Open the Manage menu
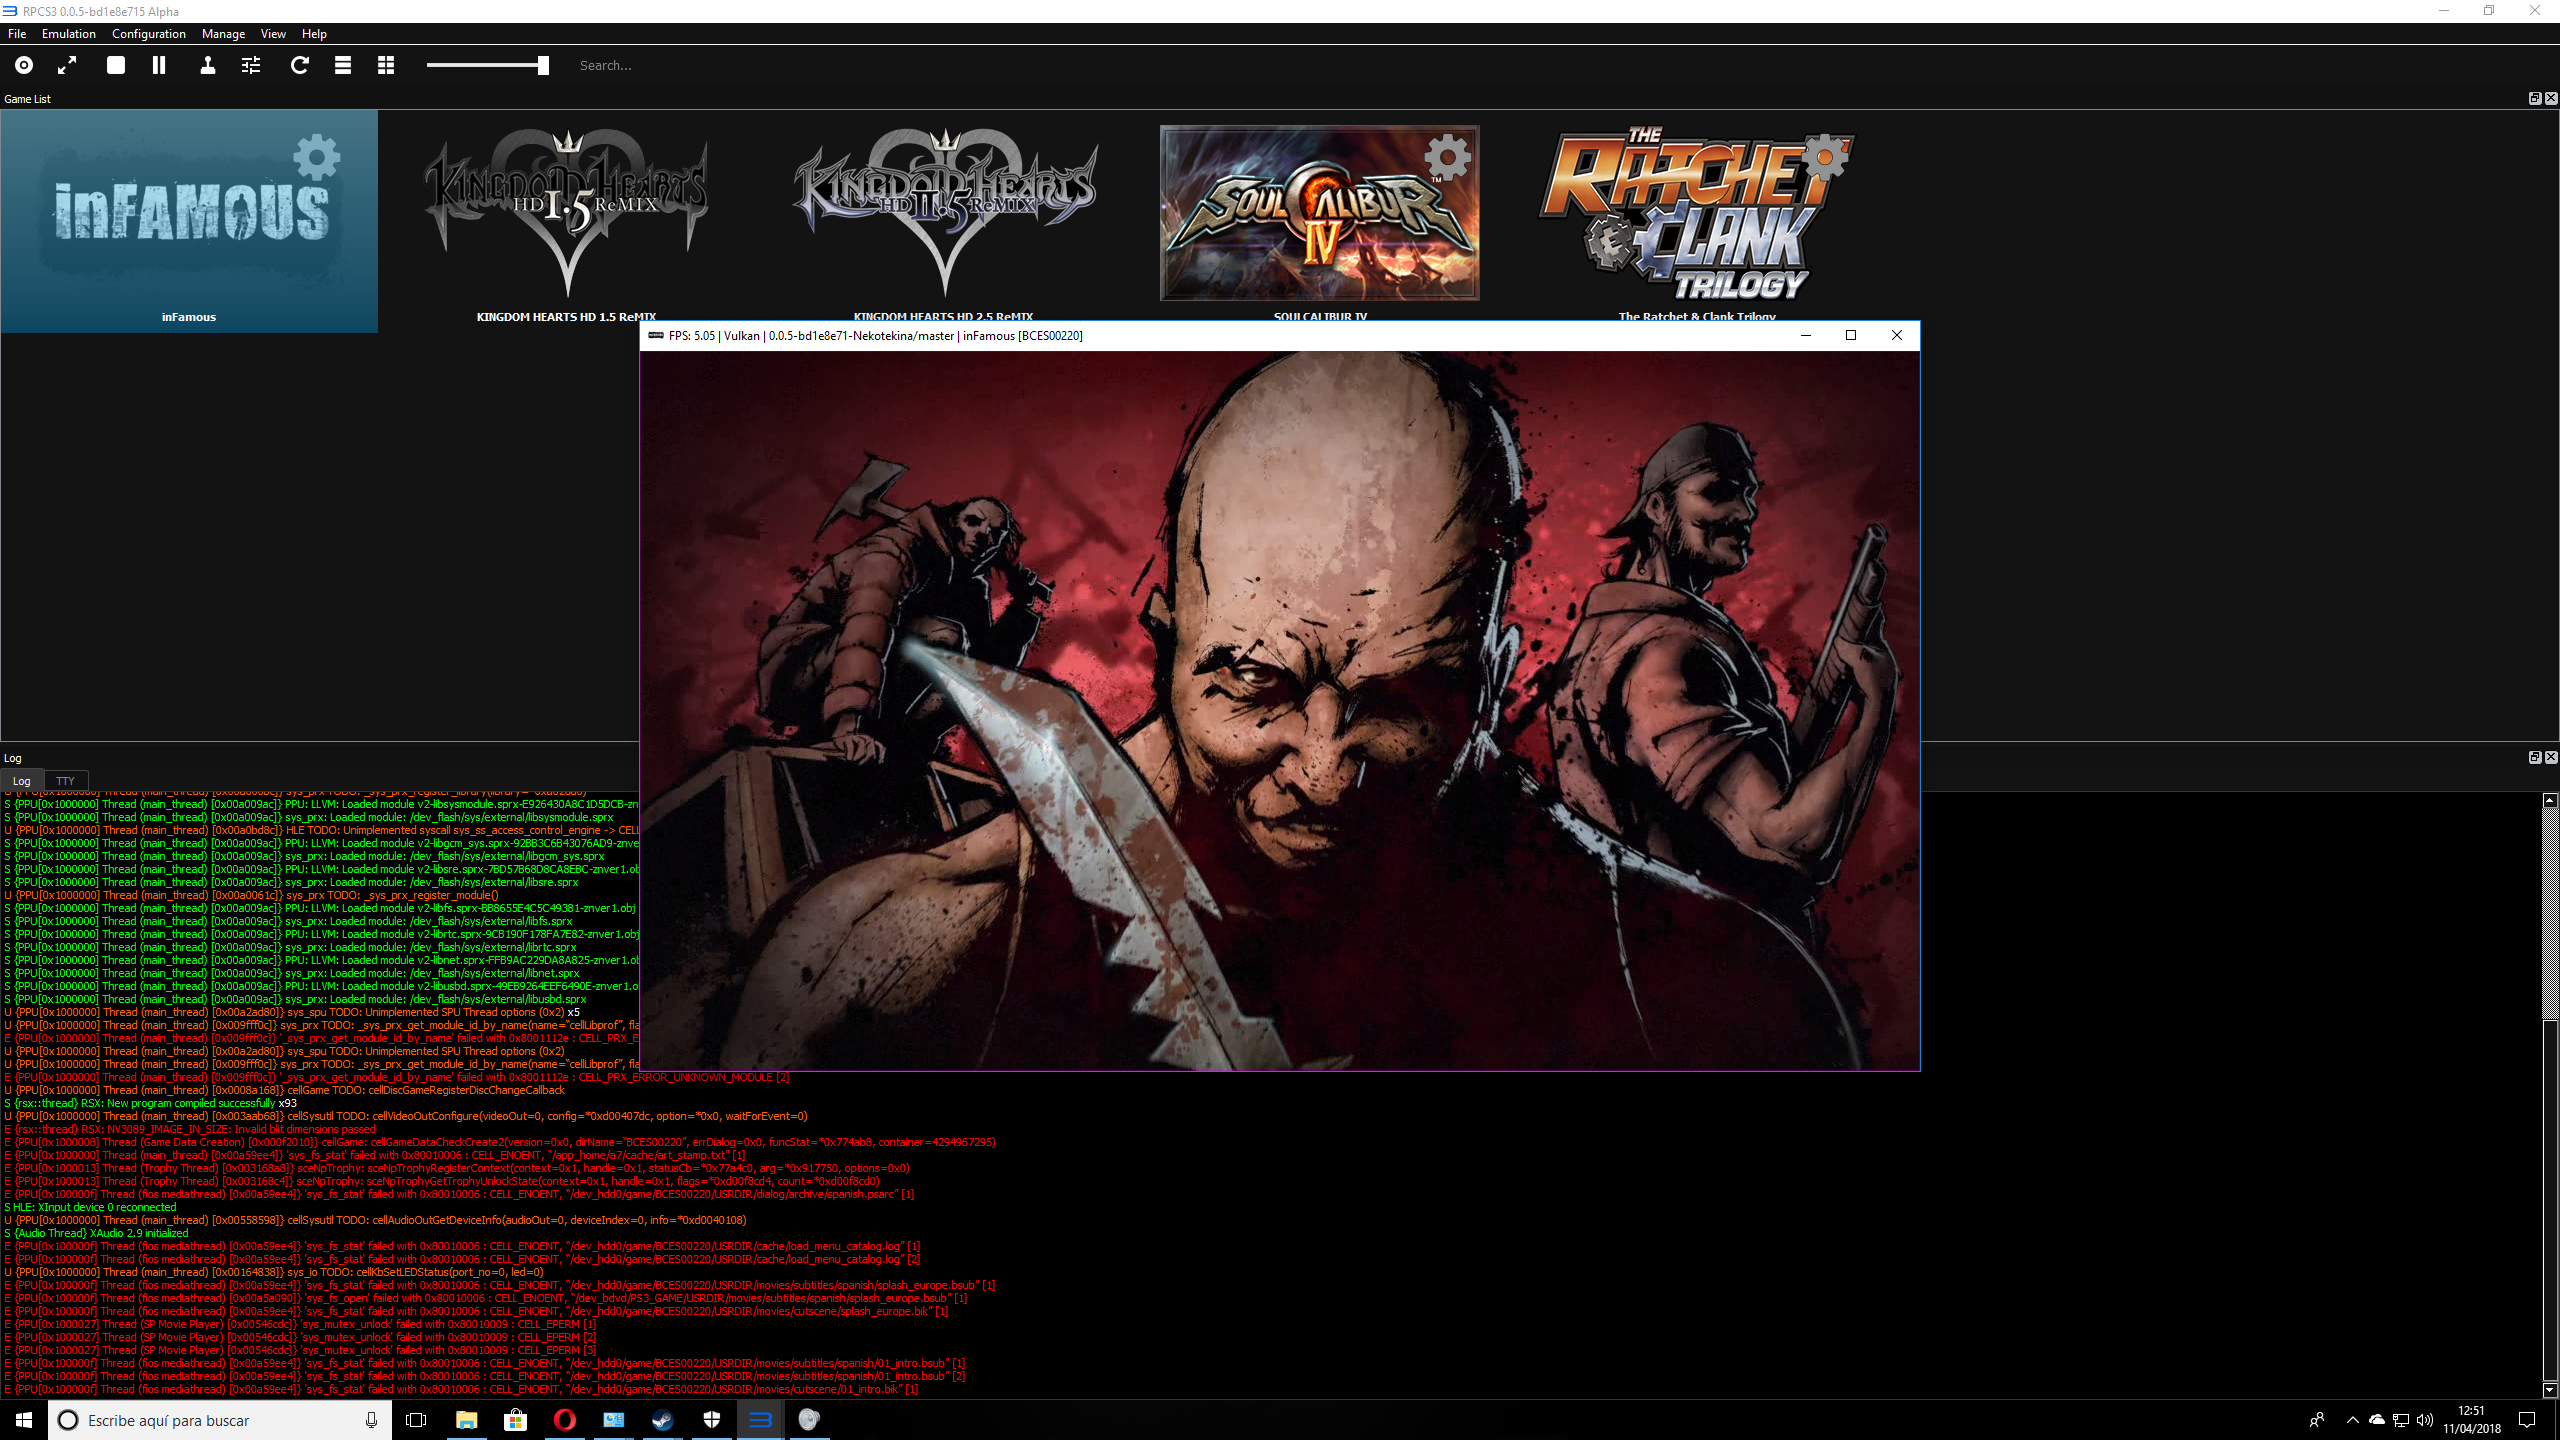Image resolution: width=2560 pixels, height=1440 pixels. pos(223,33)
